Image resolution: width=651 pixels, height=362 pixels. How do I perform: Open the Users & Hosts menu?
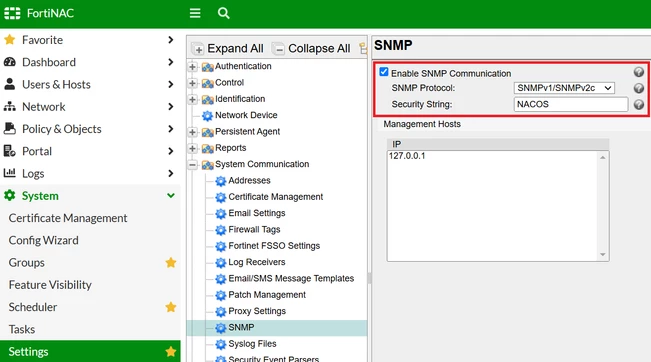click(x=90, y=84)
